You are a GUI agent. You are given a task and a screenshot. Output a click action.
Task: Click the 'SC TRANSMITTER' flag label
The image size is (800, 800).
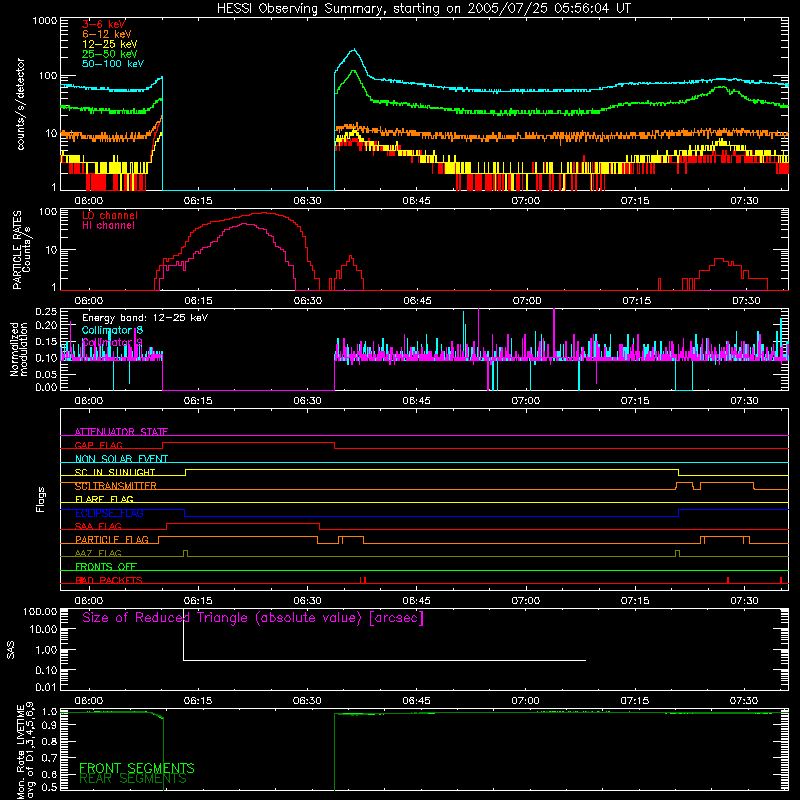[x=116, y=486]
